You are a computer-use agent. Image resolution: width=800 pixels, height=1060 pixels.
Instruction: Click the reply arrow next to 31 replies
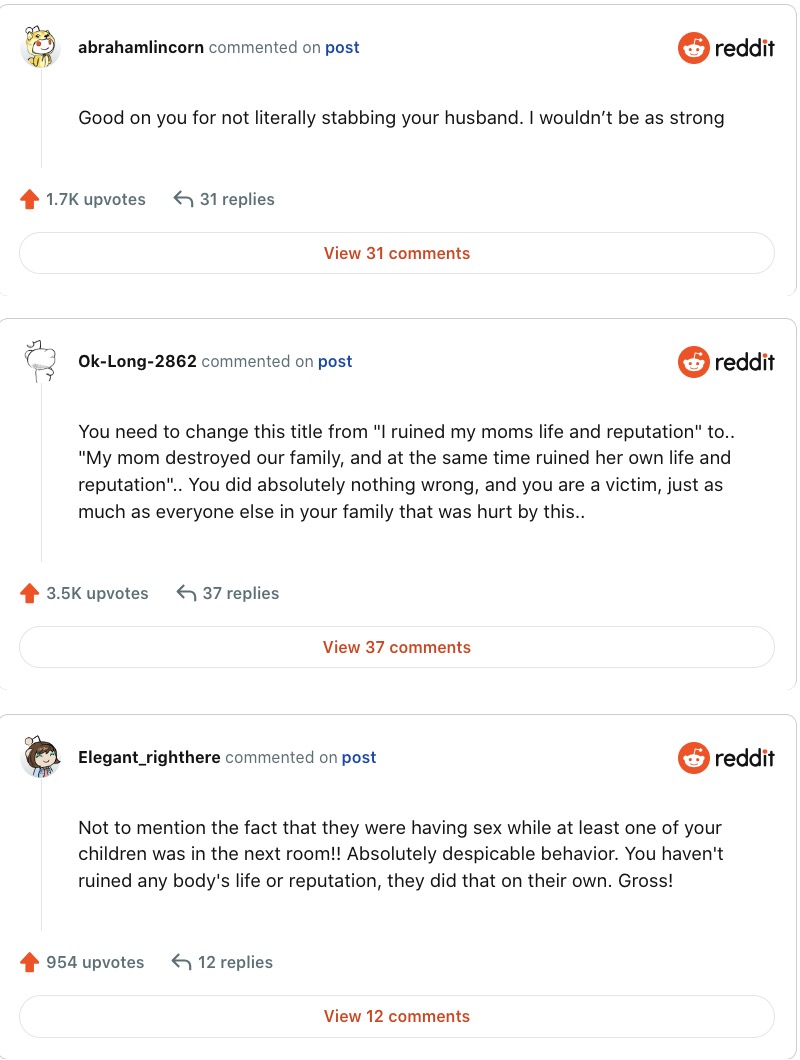pos(183,199)
